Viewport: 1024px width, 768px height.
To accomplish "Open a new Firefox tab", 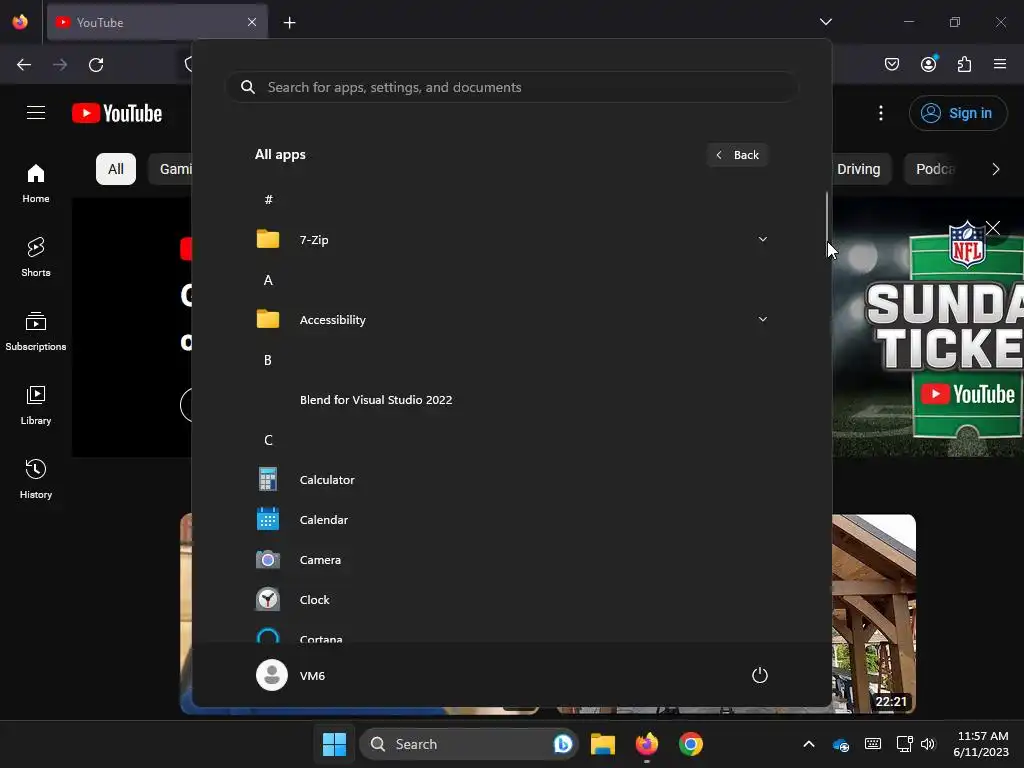I will 289,23.
